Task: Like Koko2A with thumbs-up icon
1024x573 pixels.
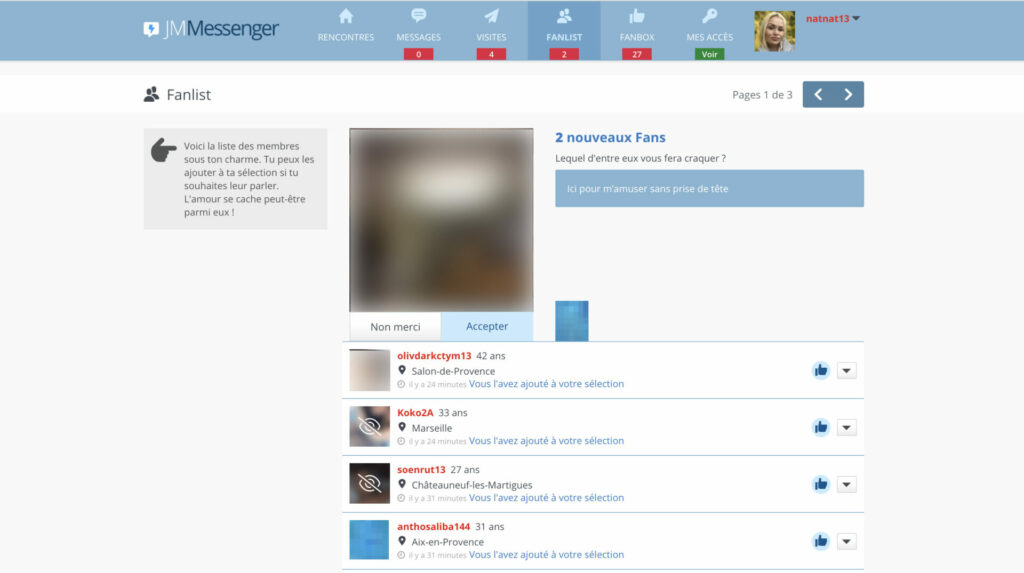Action: [x=821, y=427]
